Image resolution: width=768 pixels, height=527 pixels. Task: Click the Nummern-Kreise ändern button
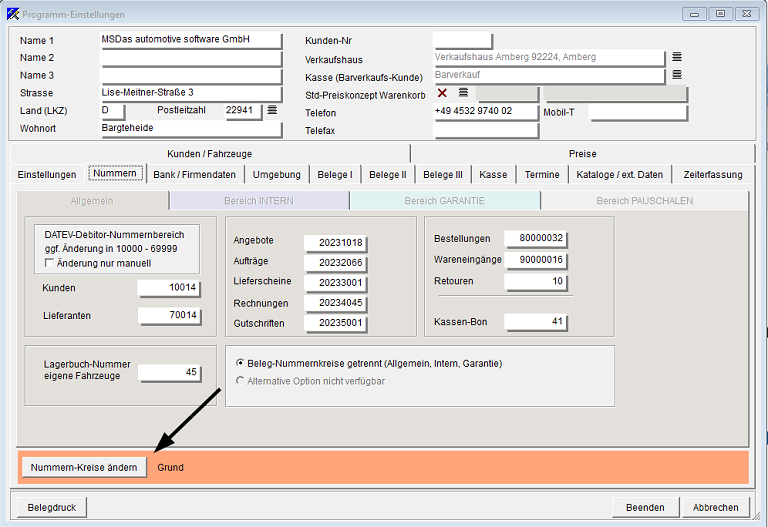[84, 467]
